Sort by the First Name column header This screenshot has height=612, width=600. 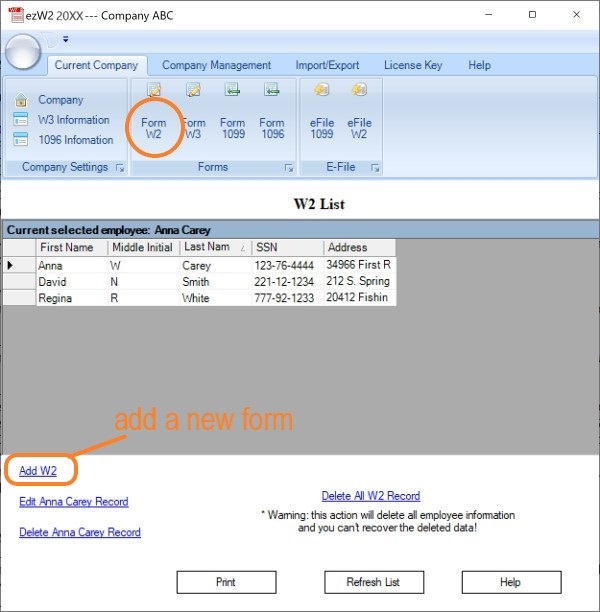pyautogui.click(x=72, y=247)
